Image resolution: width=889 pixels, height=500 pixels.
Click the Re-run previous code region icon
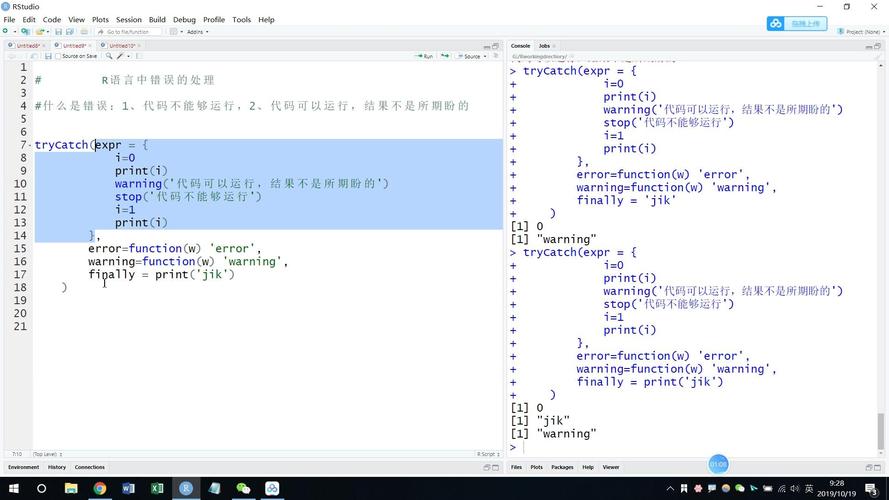[445, 56]
